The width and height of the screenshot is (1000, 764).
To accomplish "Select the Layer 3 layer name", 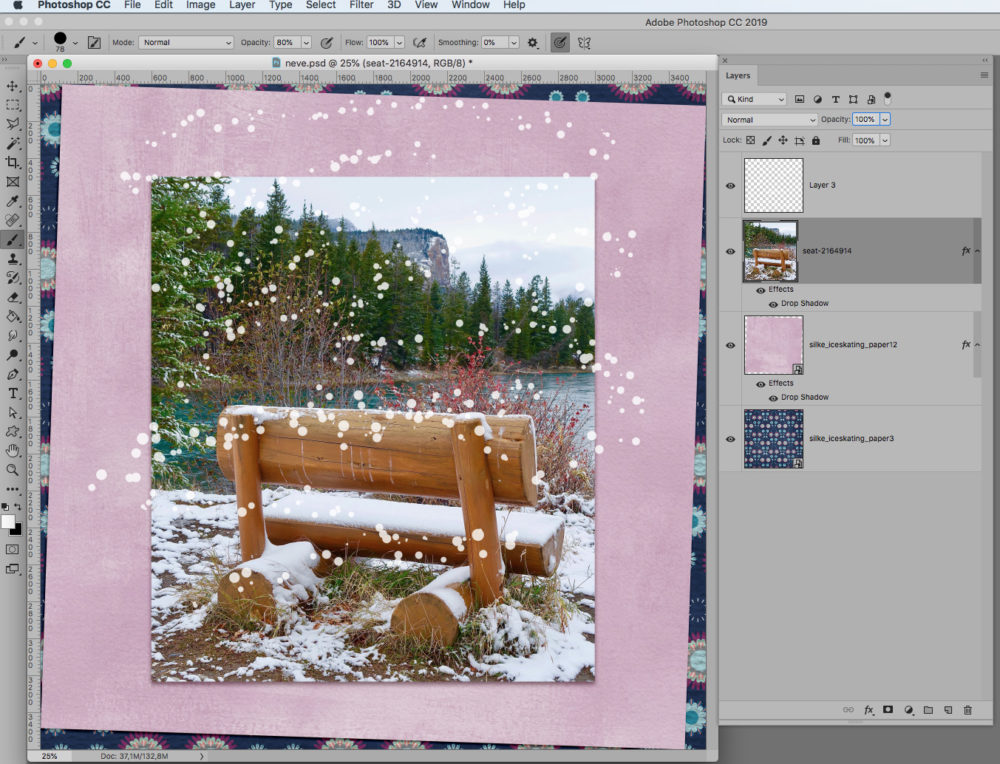I will 823,186.
